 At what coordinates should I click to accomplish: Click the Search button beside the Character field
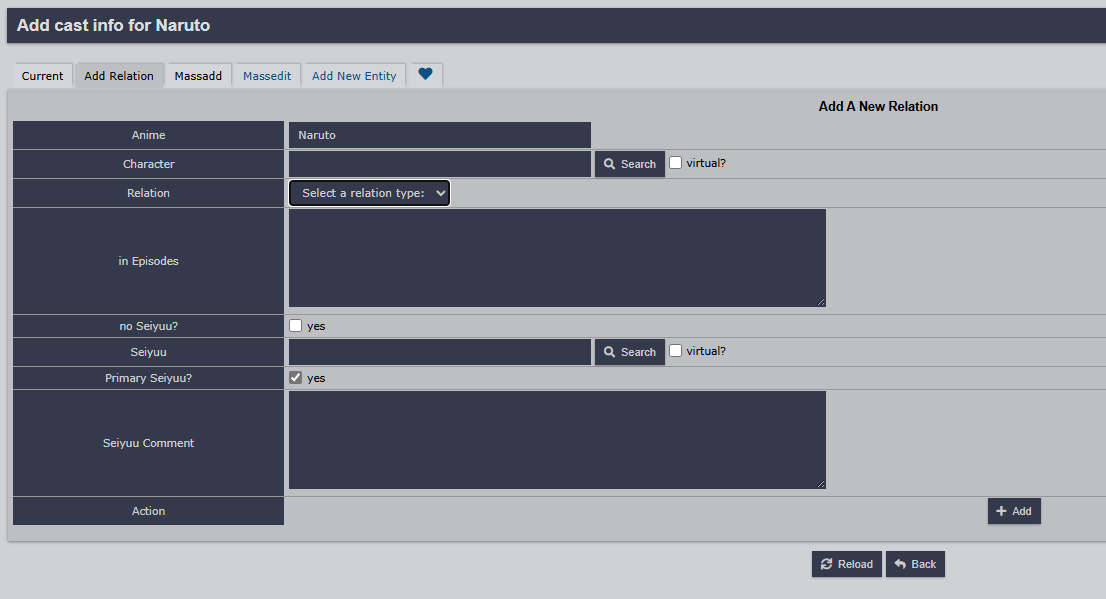point(630,164)
